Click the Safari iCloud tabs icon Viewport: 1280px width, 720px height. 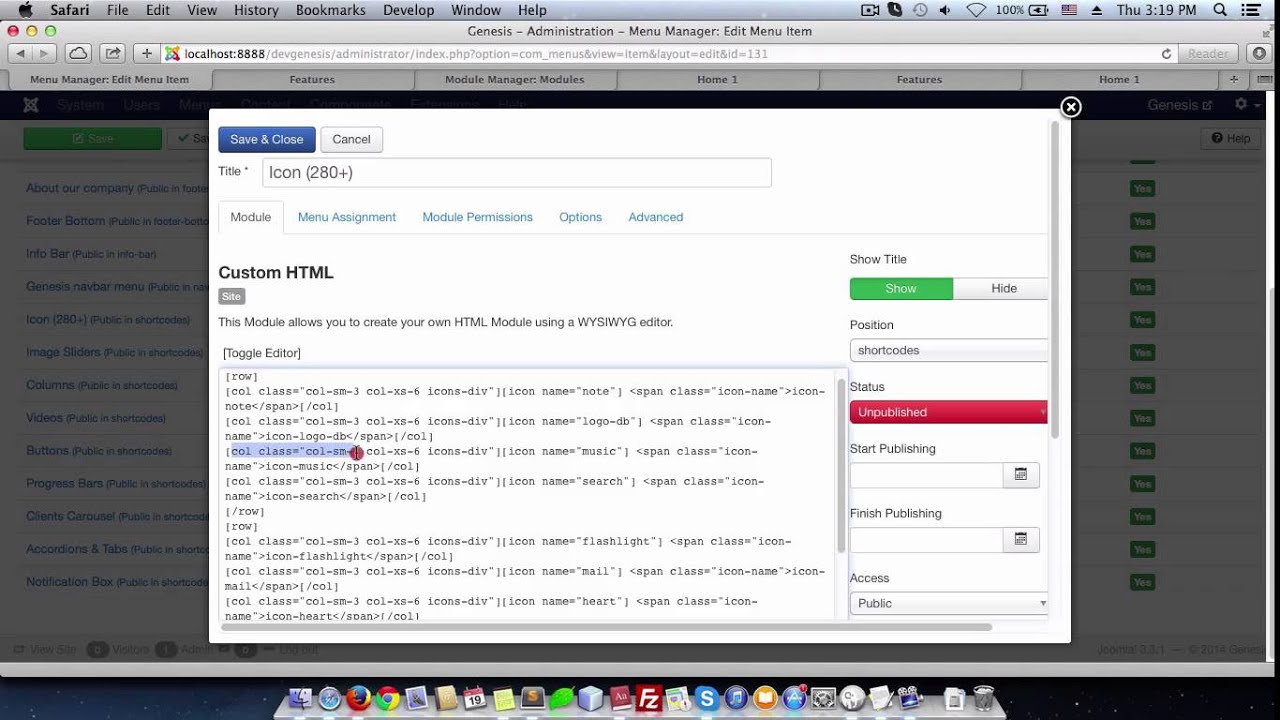click(x=77, y=54)
